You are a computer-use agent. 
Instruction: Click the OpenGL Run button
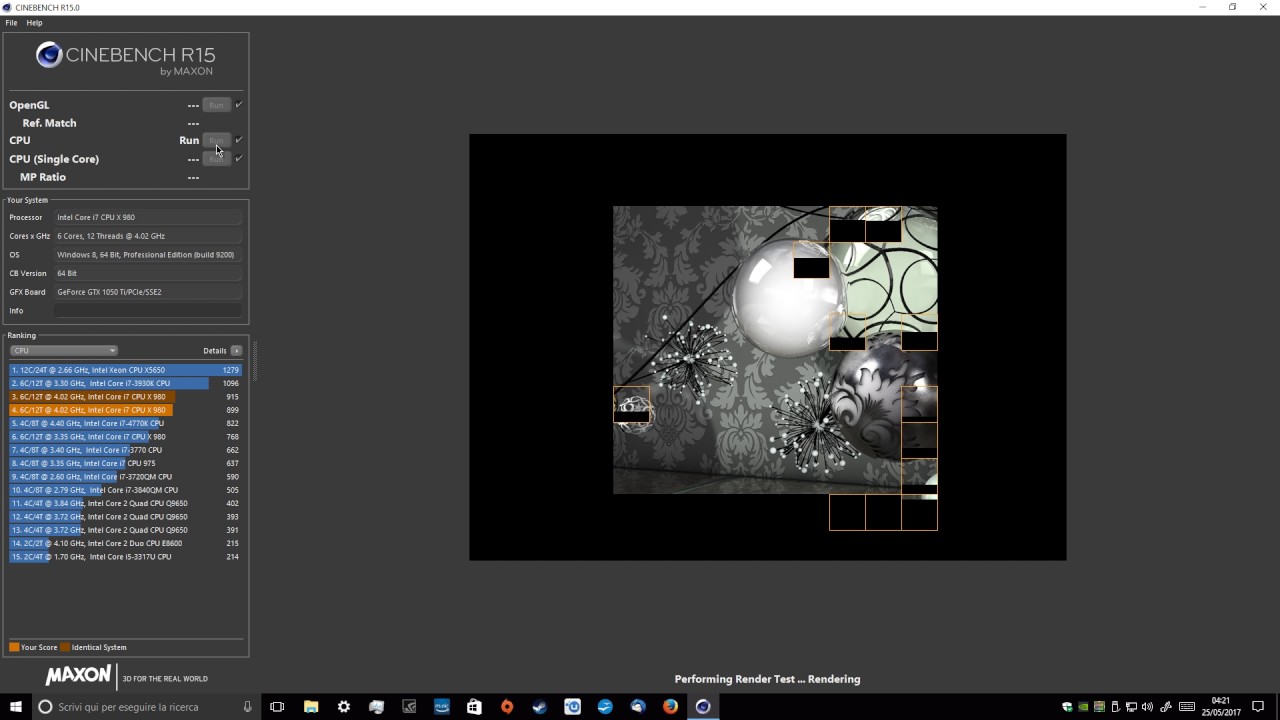[216, 105]
